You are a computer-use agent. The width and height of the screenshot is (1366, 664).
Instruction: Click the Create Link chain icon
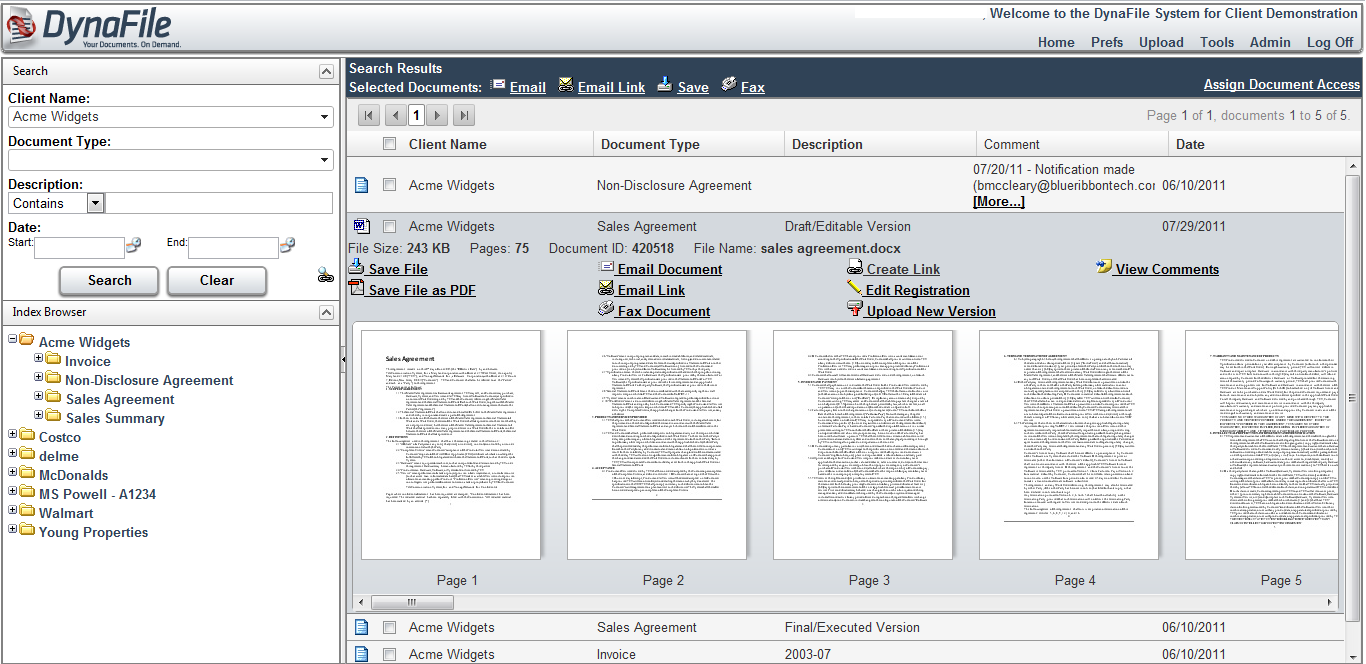click(x=855, y=268)
